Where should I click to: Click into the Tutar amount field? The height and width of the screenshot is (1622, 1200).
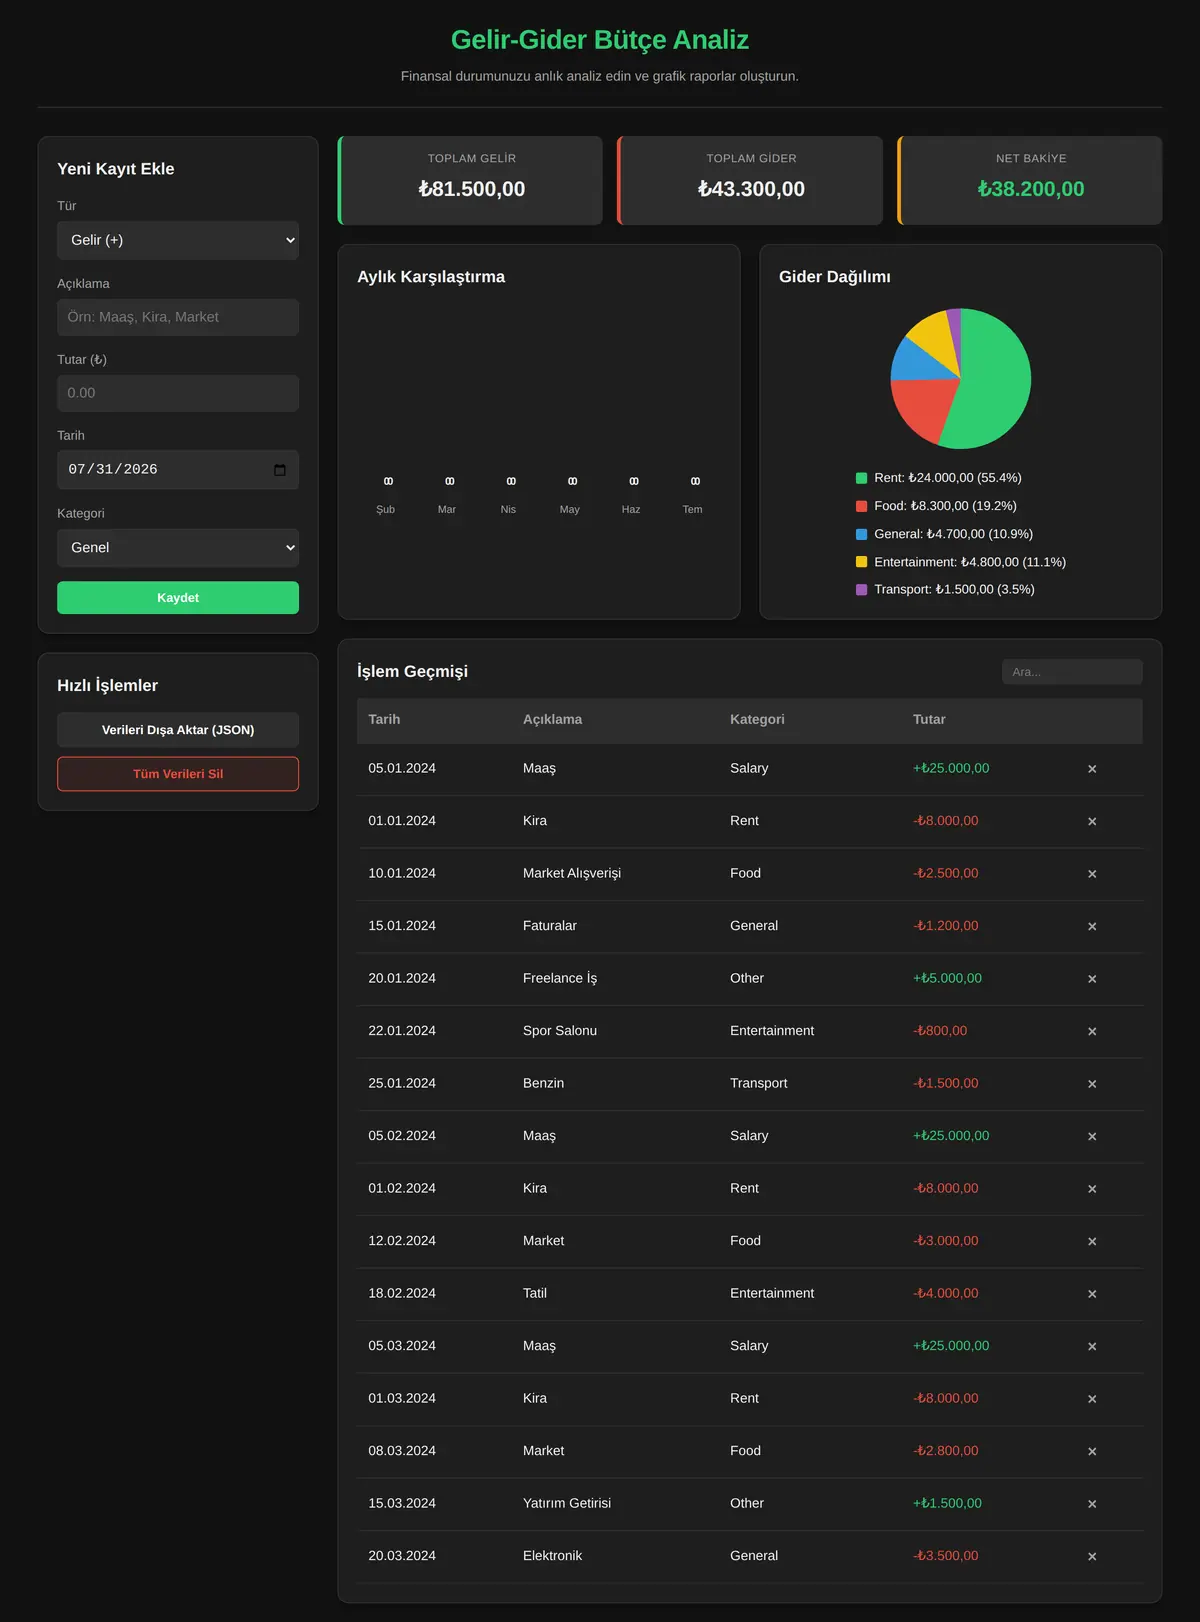pos(178,393)
